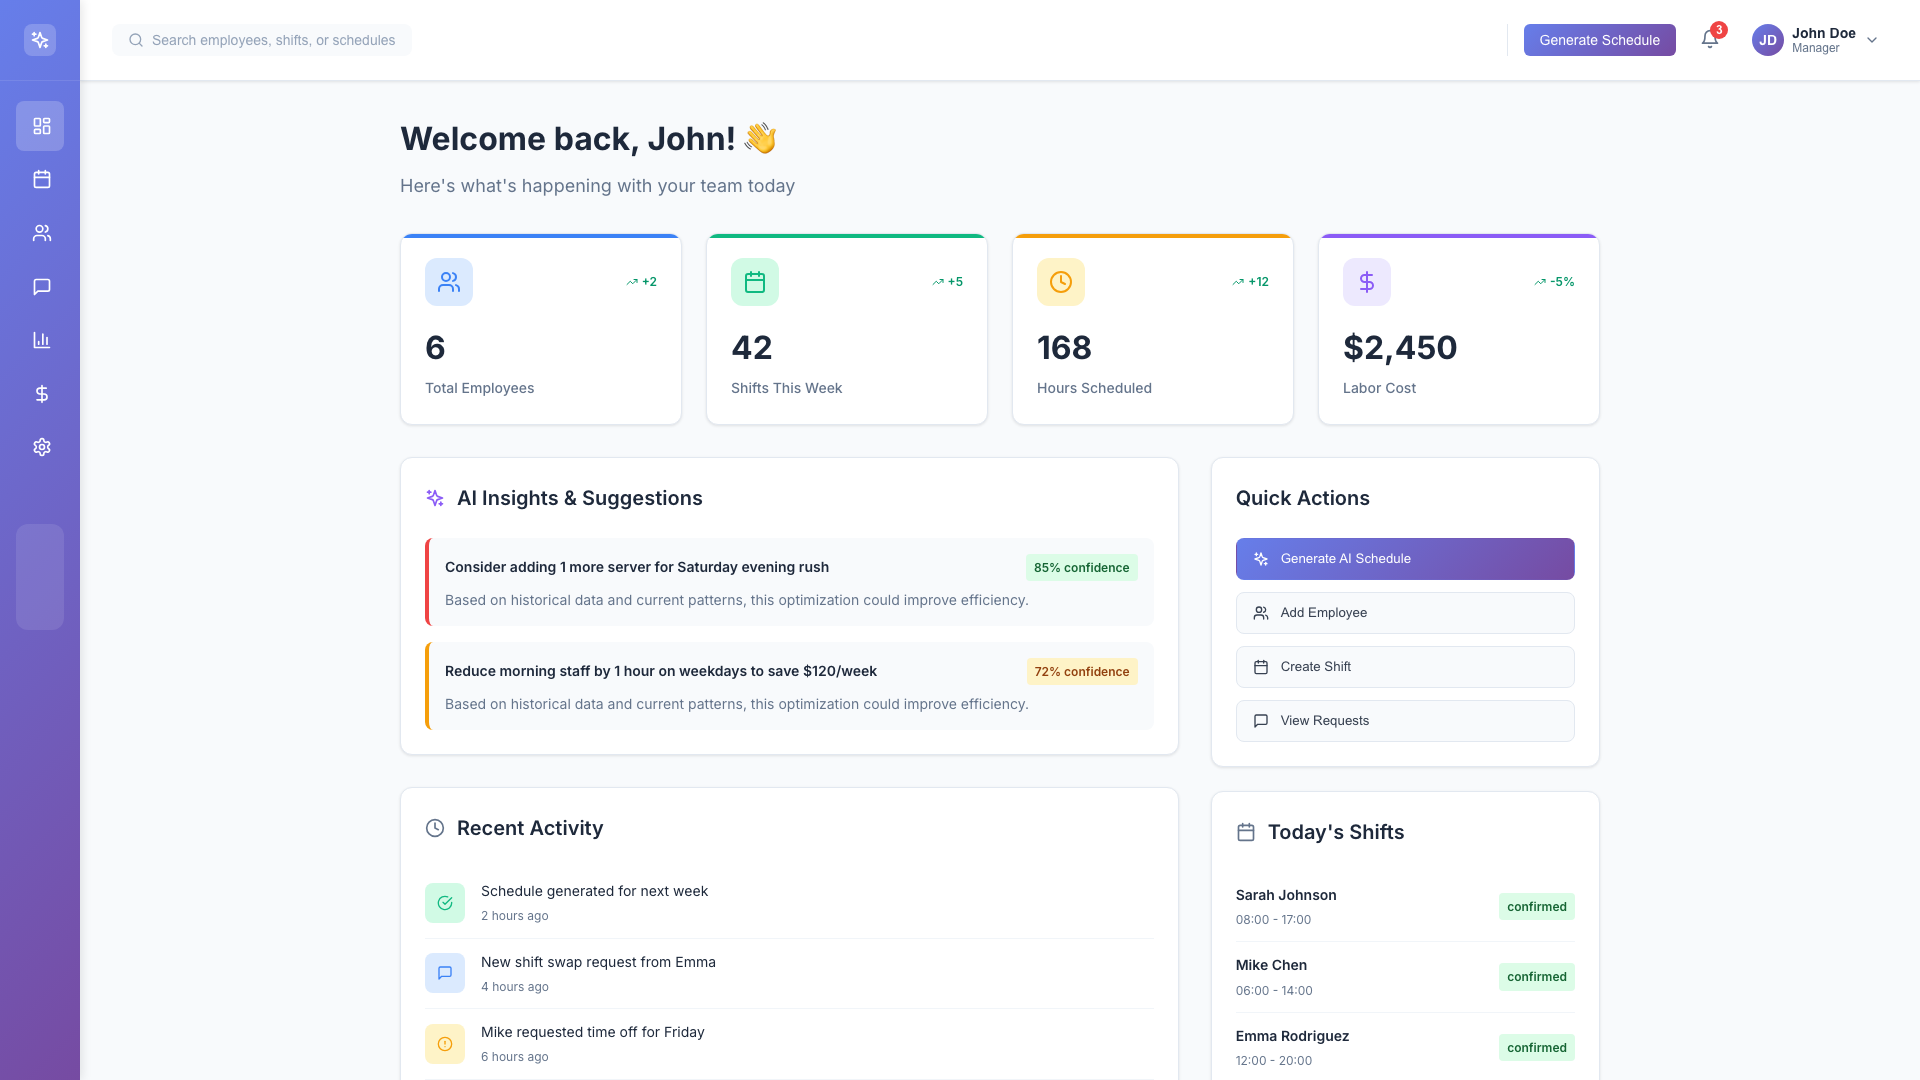Click the JD avatar thumbnail

pyautogui.click(x=1767, y=40)
